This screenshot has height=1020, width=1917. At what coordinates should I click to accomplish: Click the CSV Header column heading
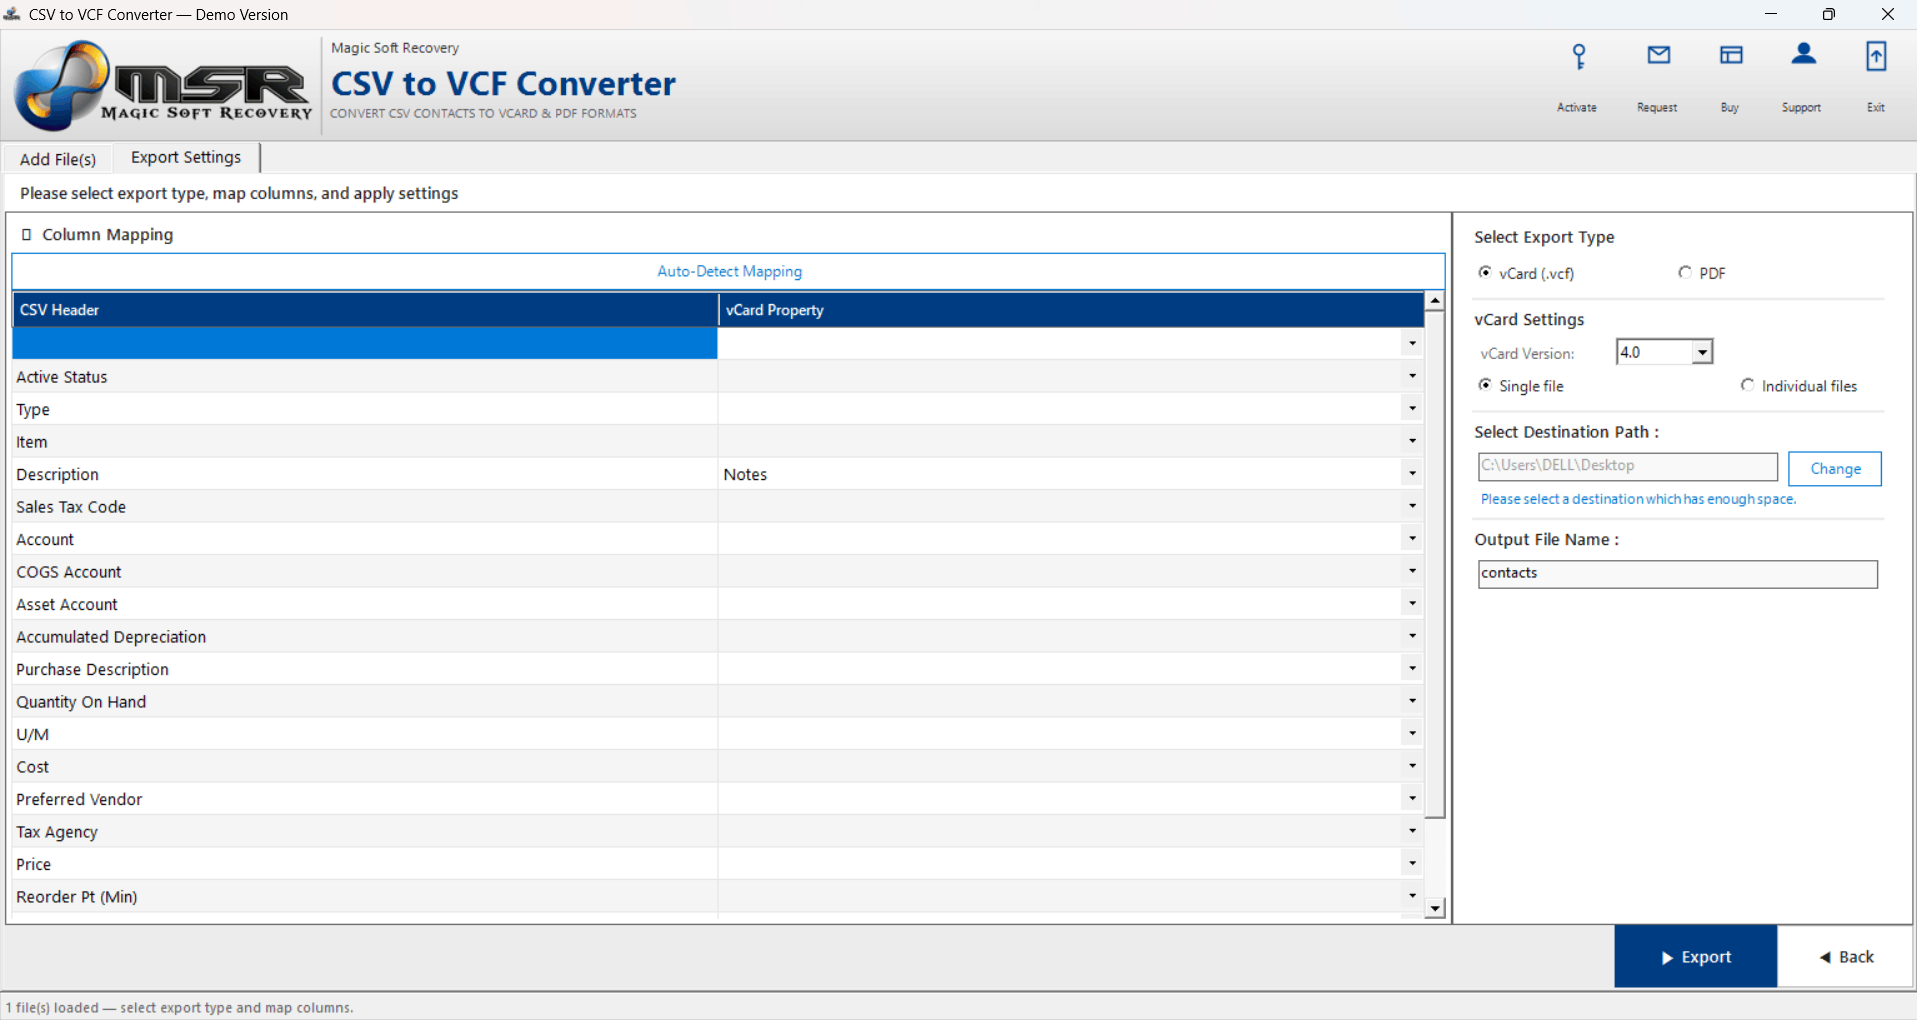point(365,310)
